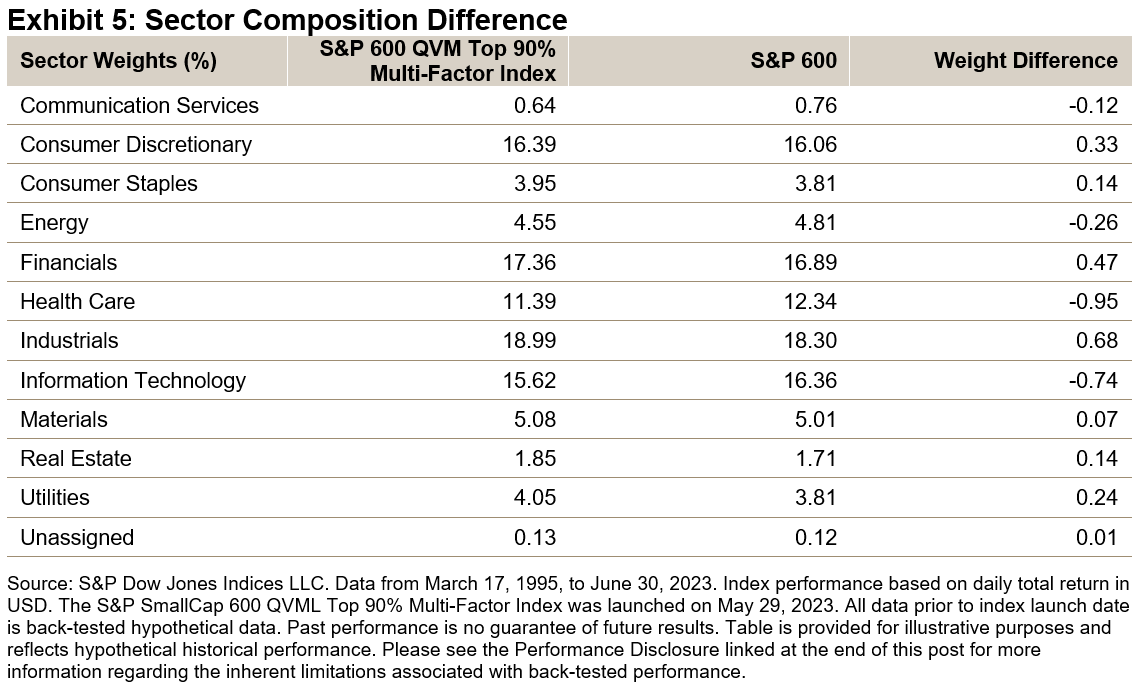Select the Sector Weights (%) column header
The height and width of the screenshot is (686, 1142).
click(118, 61)
